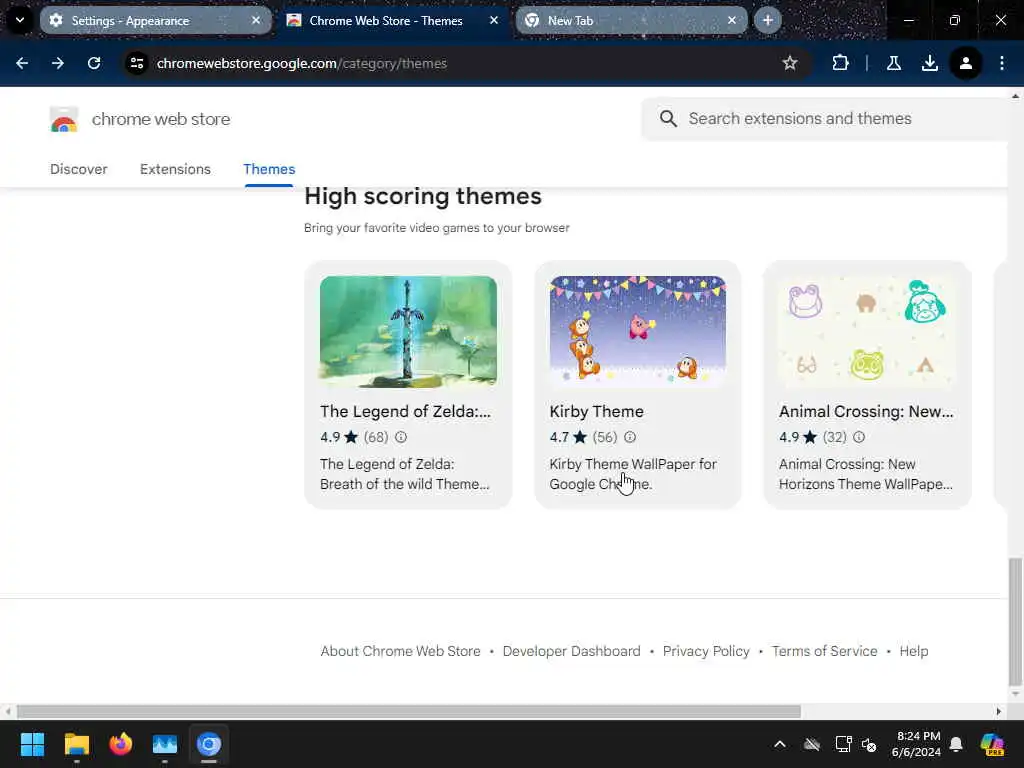This screenshot has width=1024, height=768.
Task: Click The Legend of Zelda title
Action: click(x=405, y=411)
